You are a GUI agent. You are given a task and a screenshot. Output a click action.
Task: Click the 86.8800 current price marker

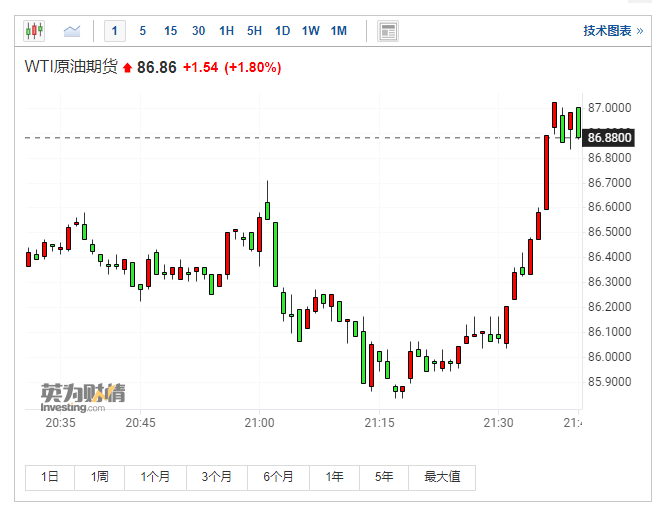[x=609, y=138]
